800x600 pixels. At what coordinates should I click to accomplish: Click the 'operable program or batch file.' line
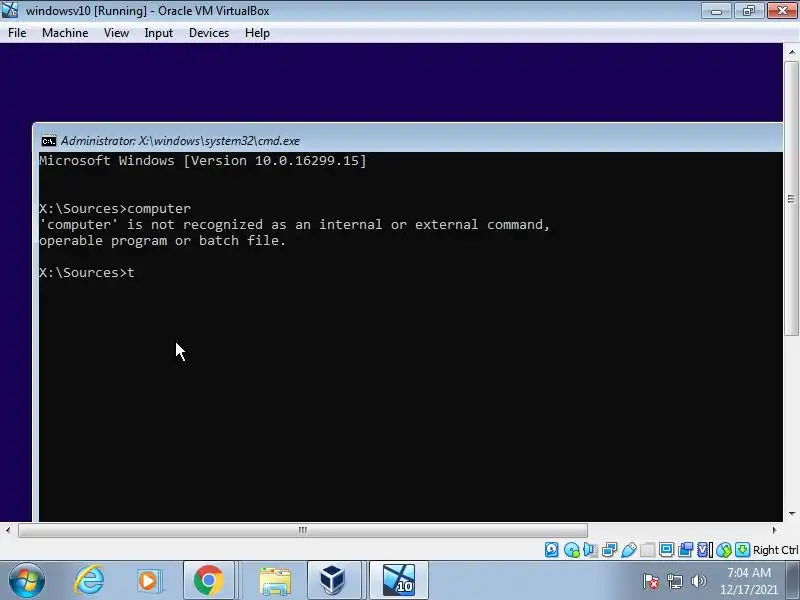pos(162,240)
